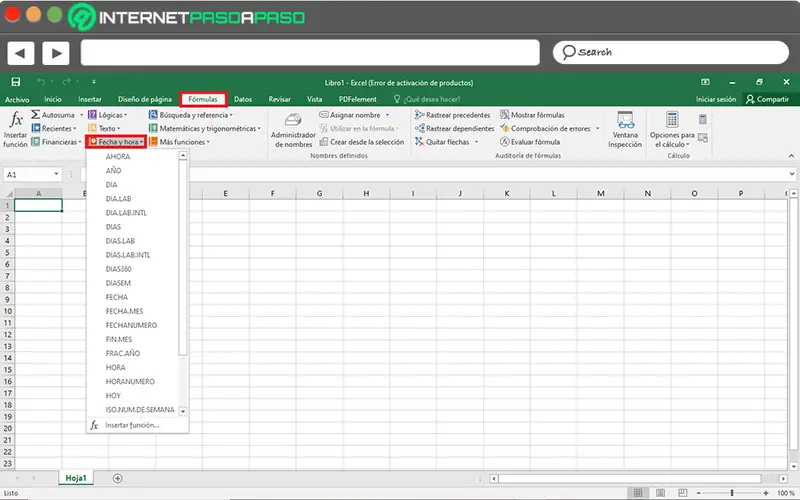Viewport: 800px width, 500px height.
Task: Switch to normal view in status bar
Action: pos(638,492)
